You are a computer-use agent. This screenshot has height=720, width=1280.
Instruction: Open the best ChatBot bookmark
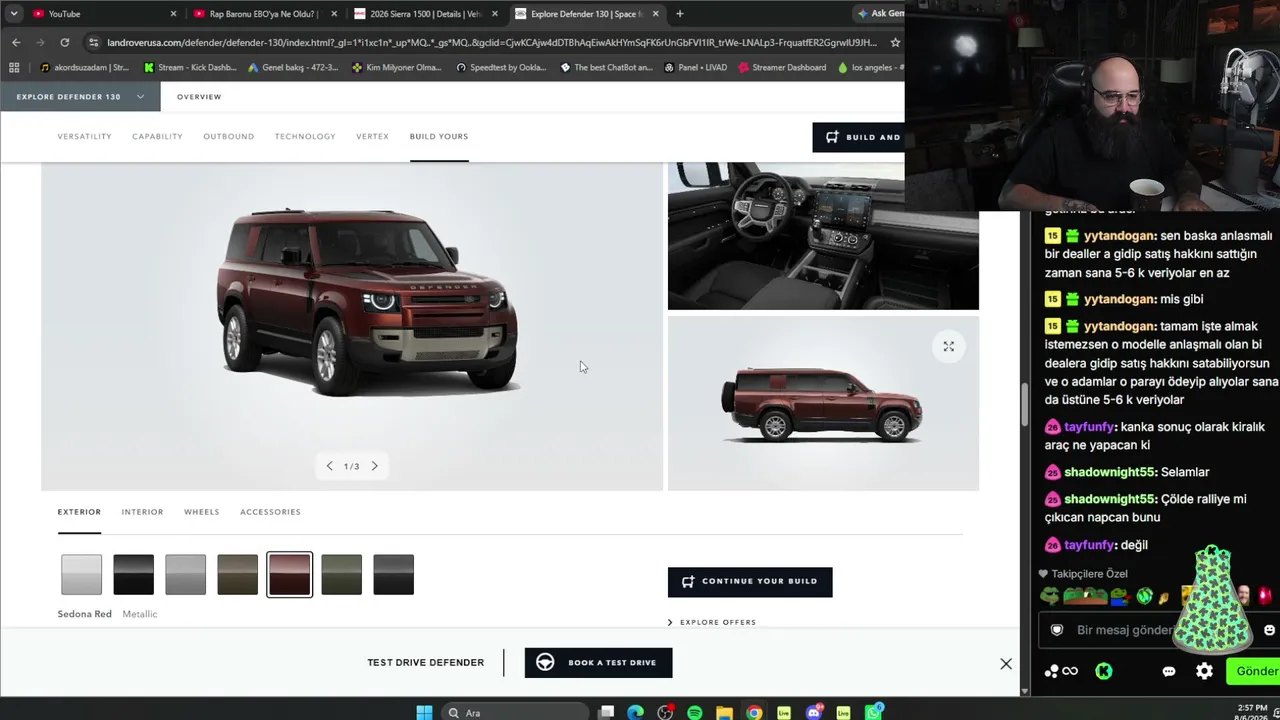606,68
